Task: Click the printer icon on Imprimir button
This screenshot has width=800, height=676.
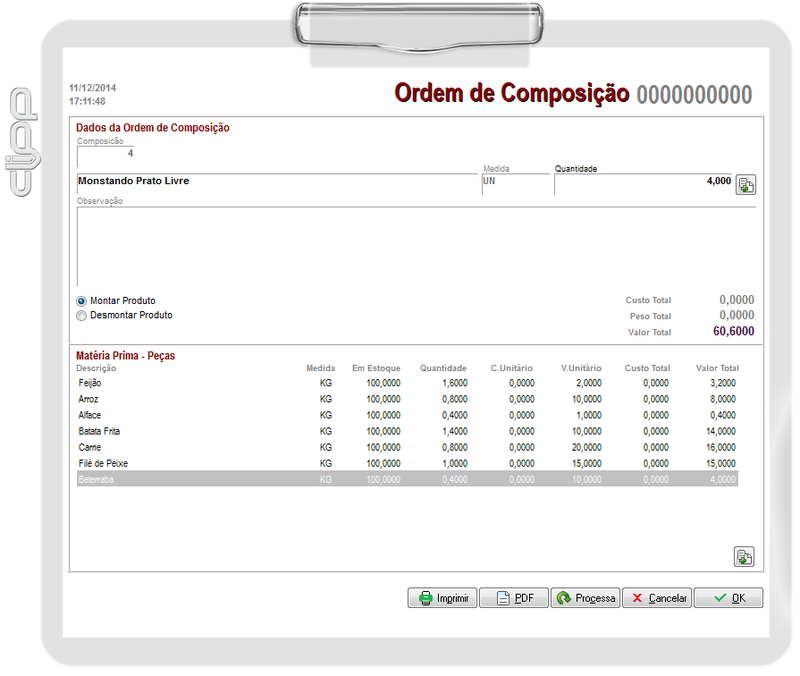Action: (x=425, y=598)
